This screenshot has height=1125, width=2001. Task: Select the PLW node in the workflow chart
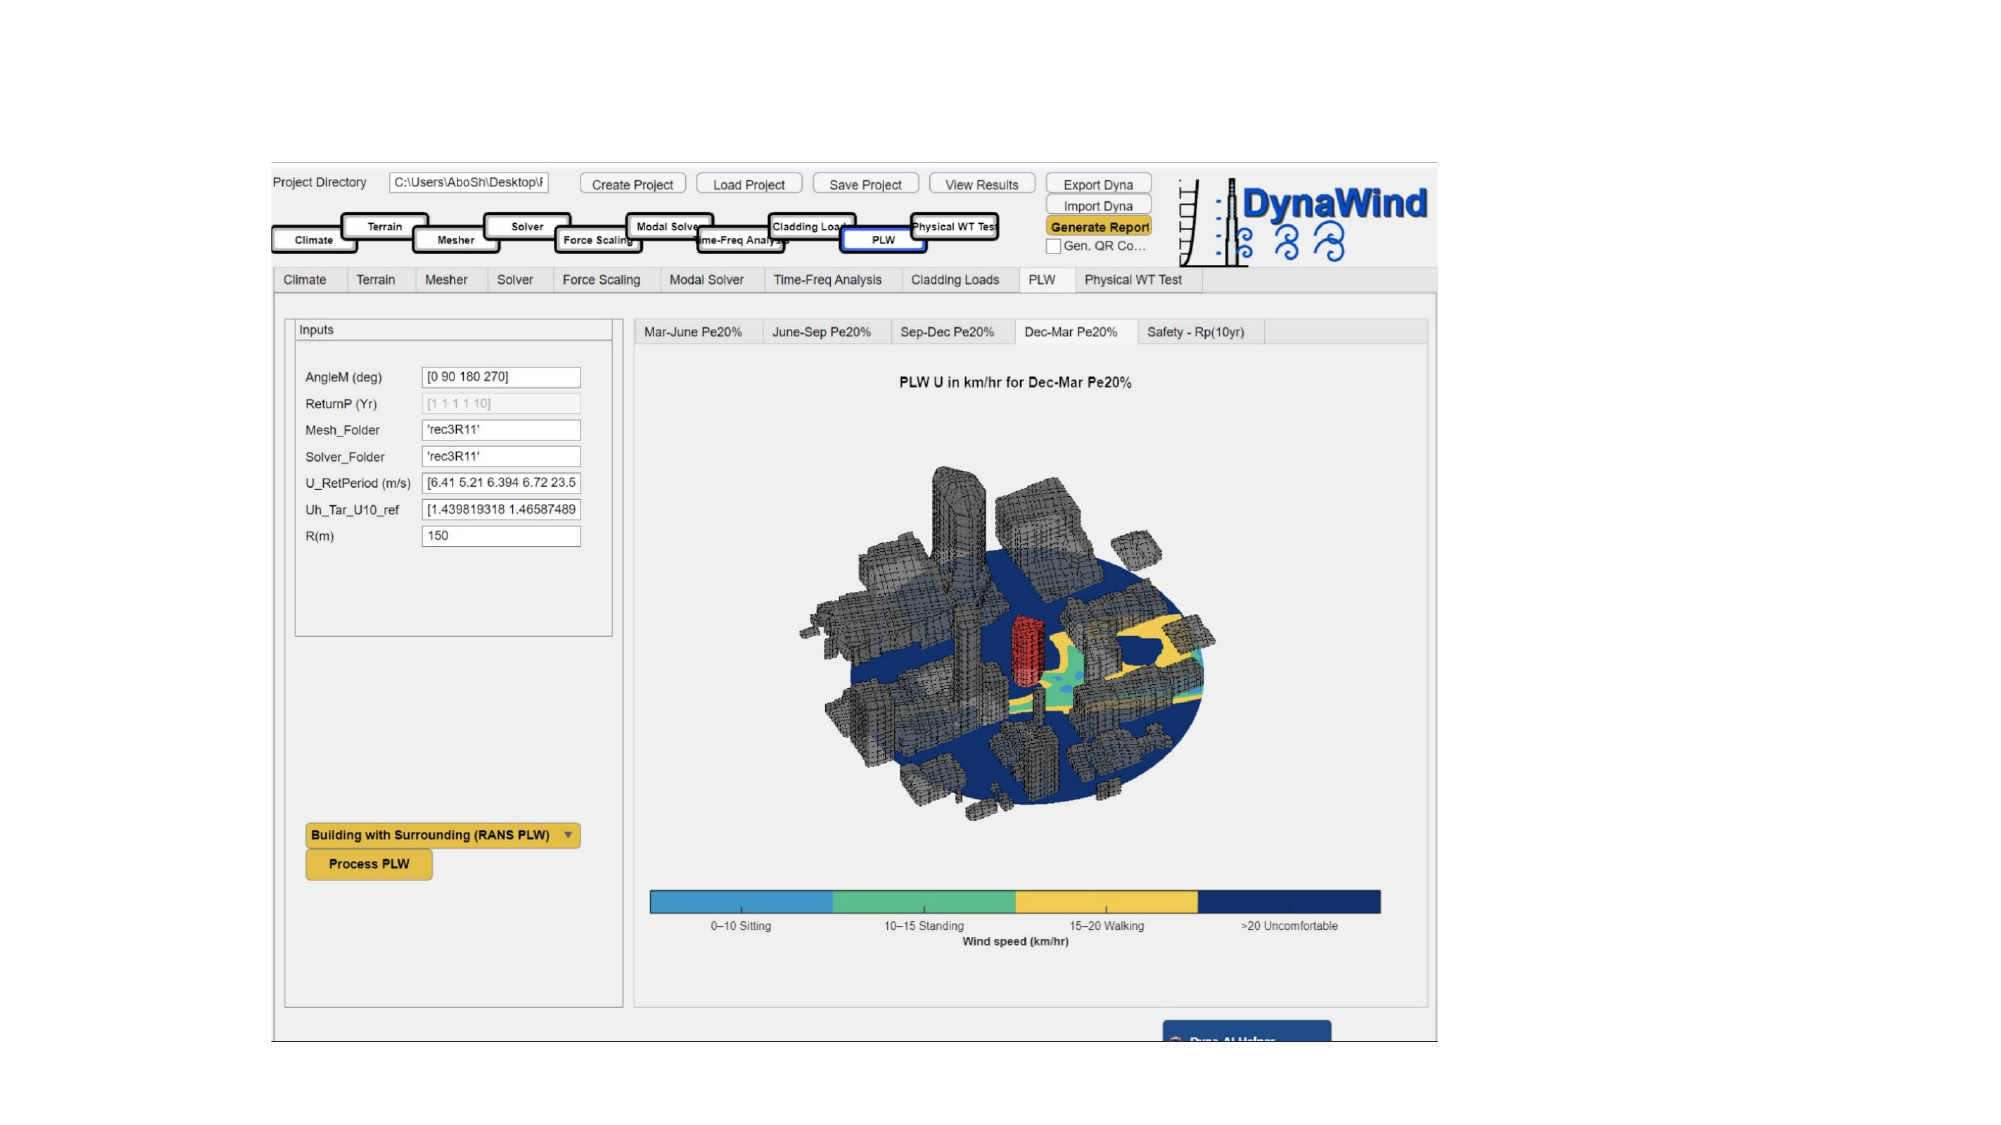pyautogui.click(x=884, y=240)
